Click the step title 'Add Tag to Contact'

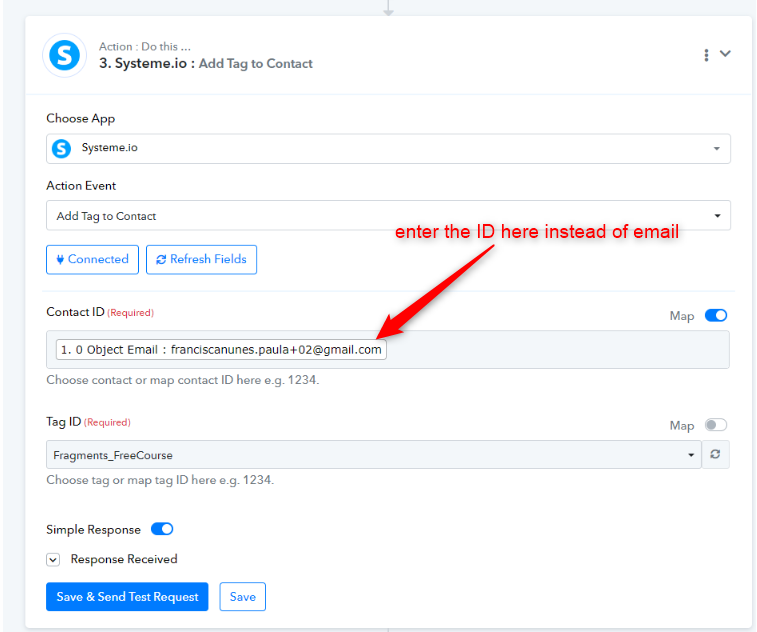pos(256,64)
